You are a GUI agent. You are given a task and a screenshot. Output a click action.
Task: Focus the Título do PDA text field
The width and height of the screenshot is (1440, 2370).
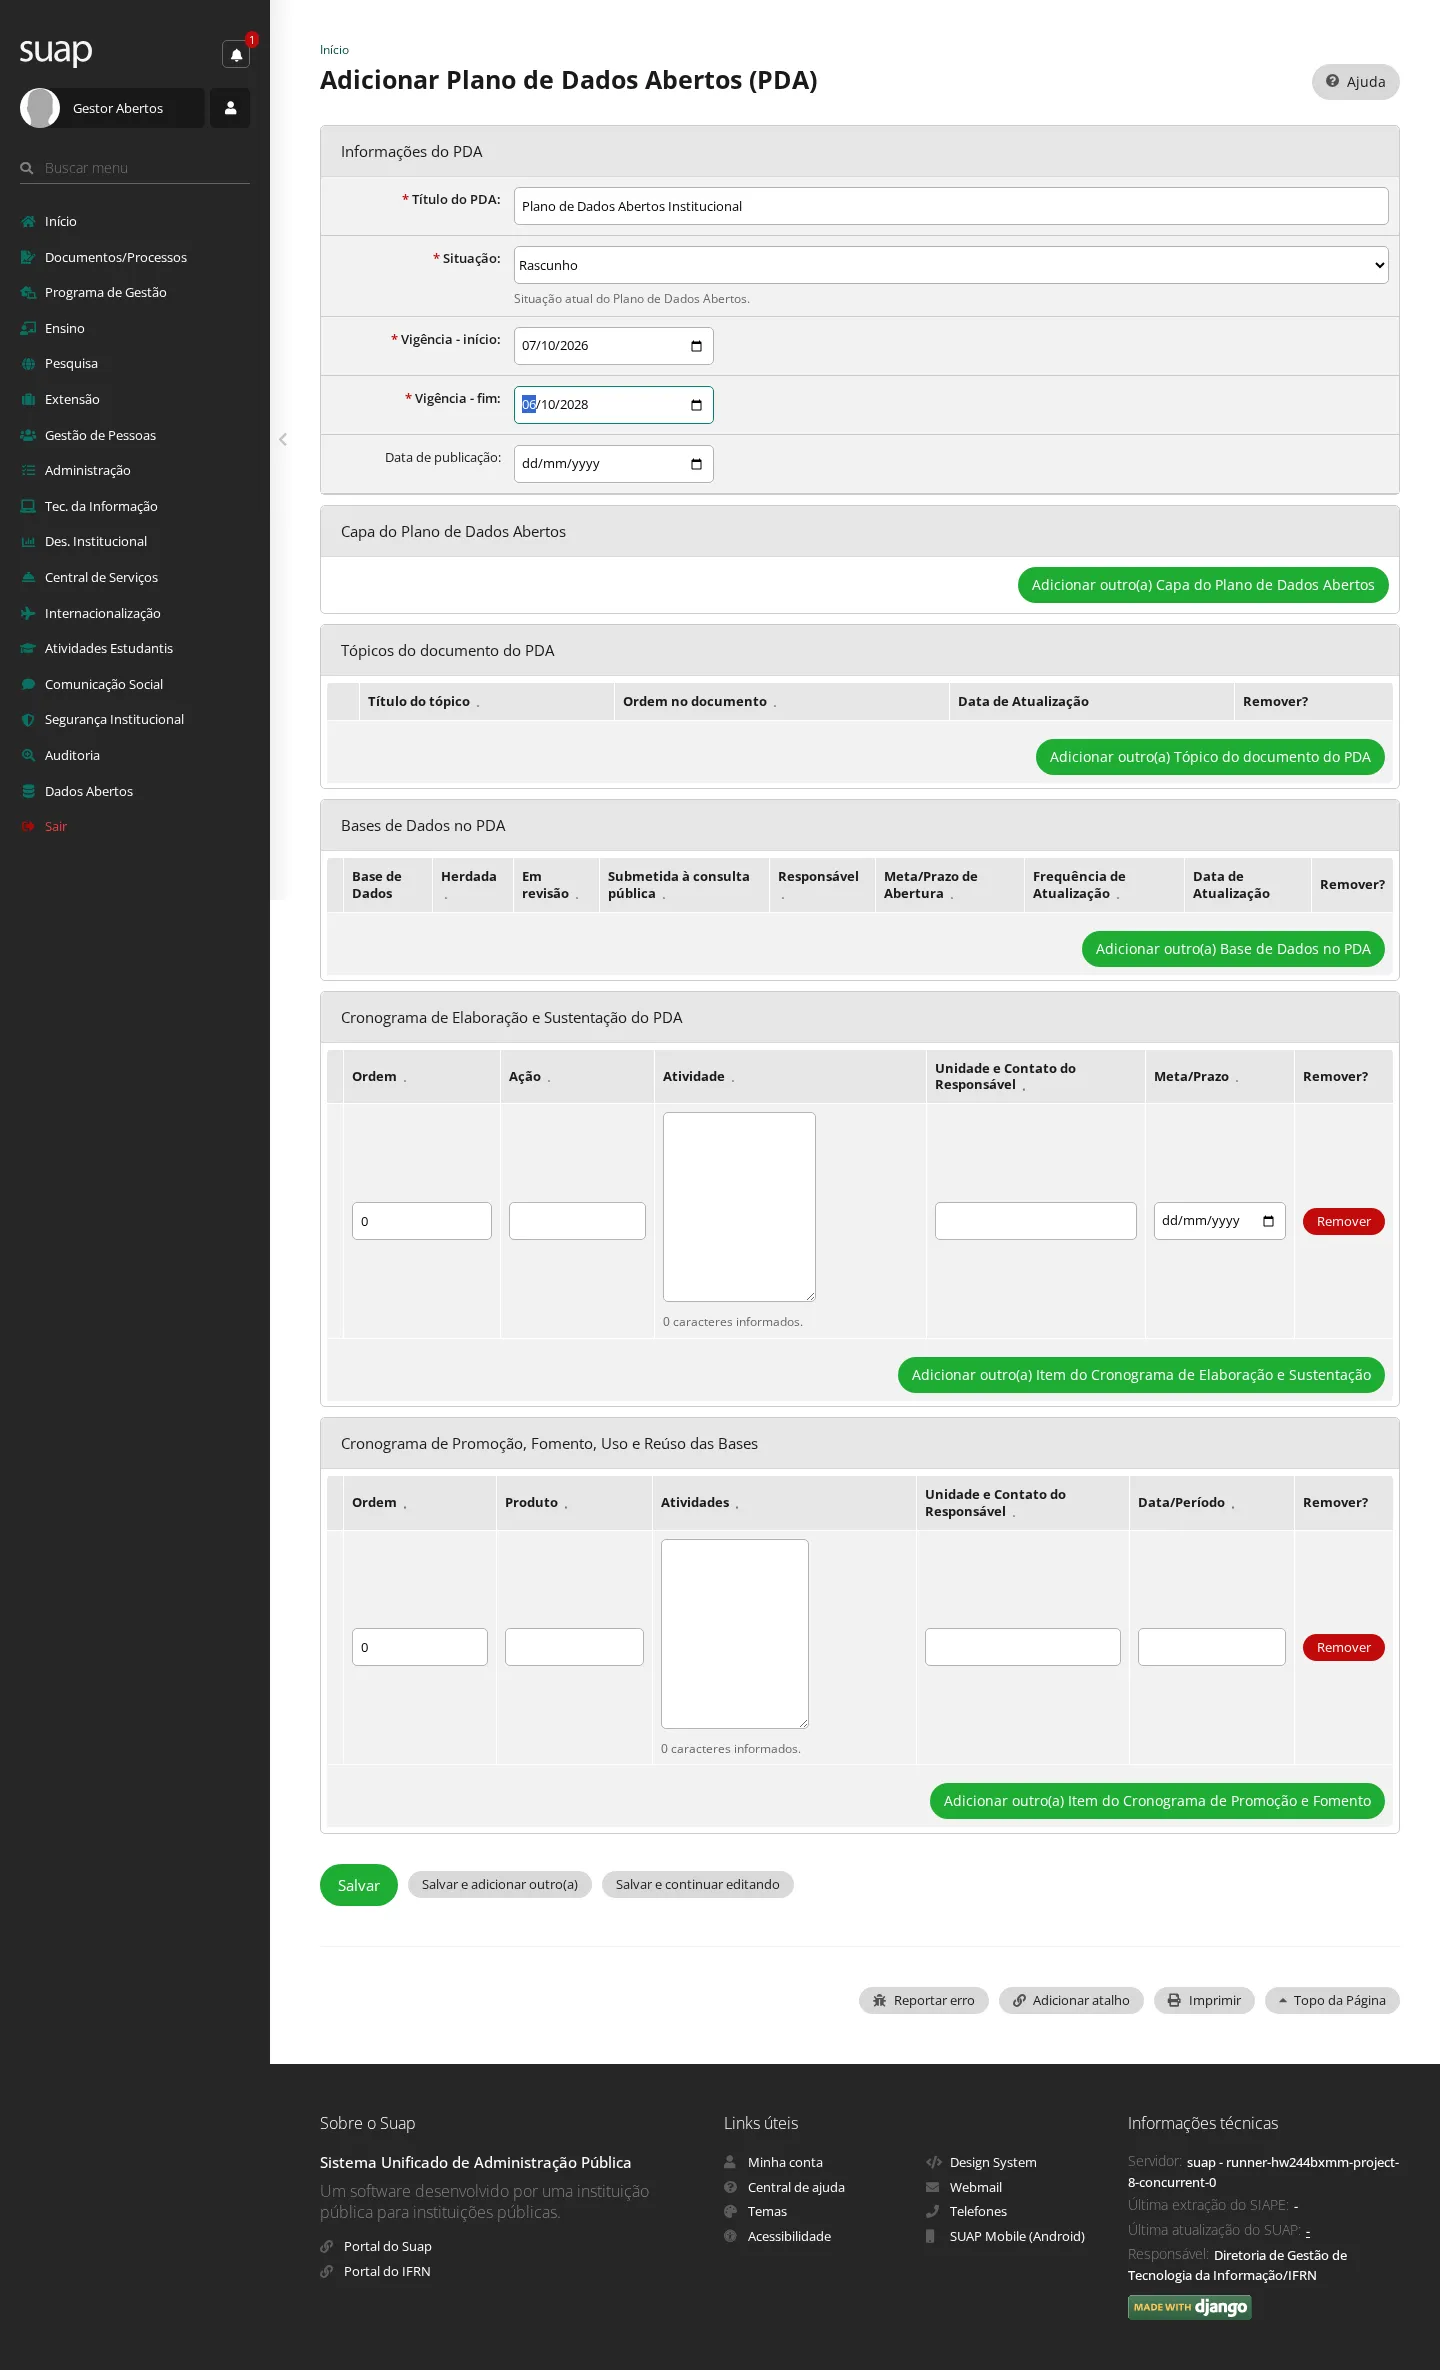click(x=951, y=206)
